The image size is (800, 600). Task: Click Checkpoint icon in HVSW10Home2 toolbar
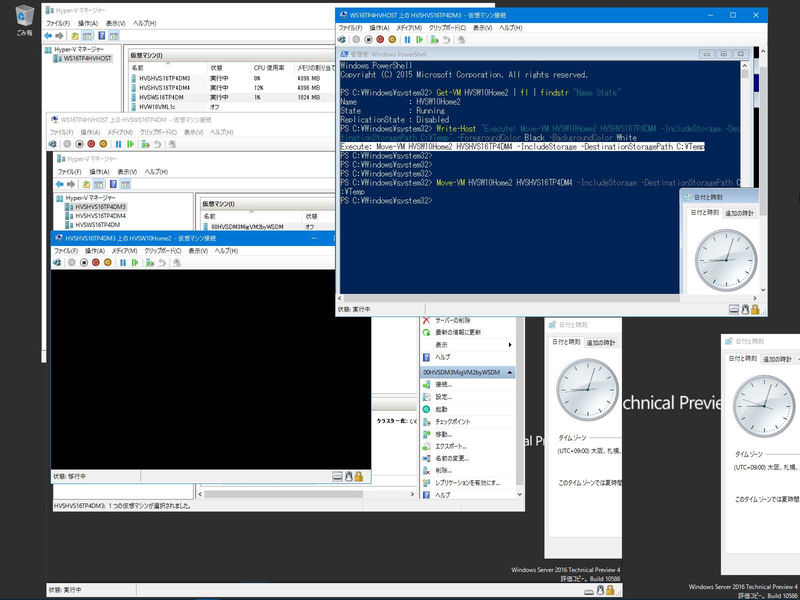point(149,262)
